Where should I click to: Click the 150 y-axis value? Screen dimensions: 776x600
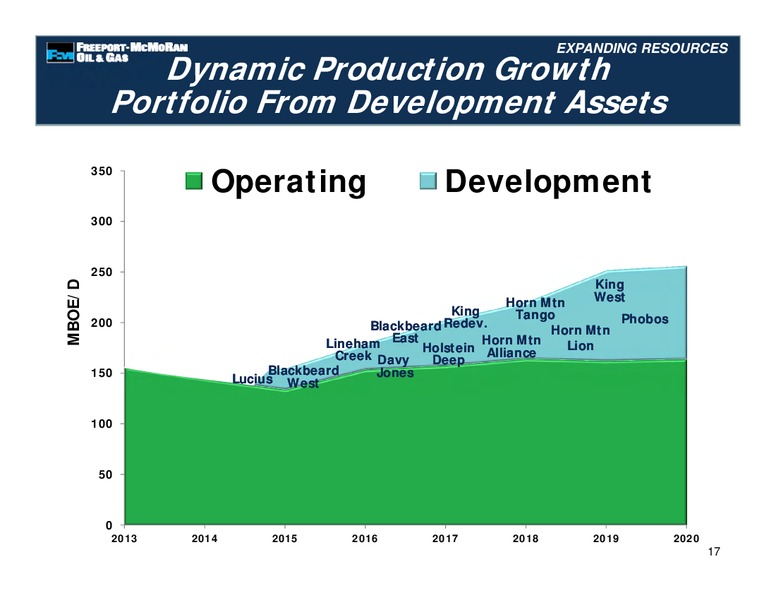[101, 373]
